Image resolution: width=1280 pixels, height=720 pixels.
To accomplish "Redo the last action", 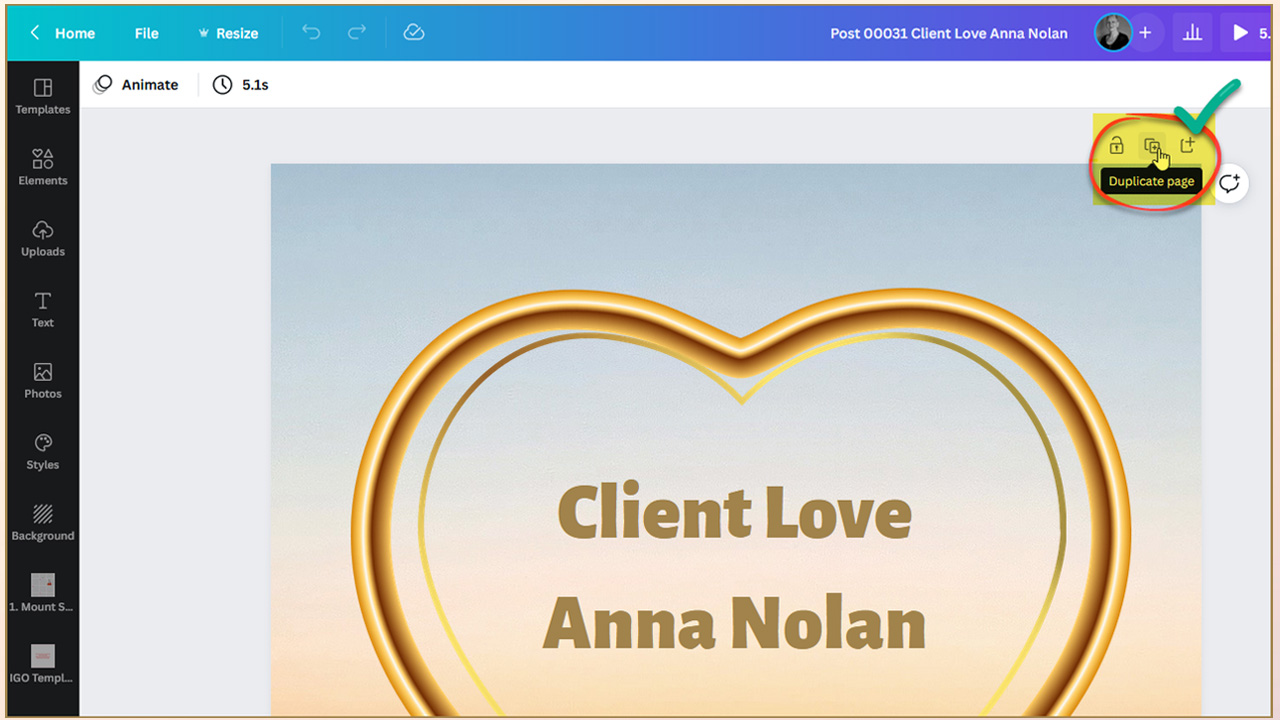I will click(x=357, y=33).
